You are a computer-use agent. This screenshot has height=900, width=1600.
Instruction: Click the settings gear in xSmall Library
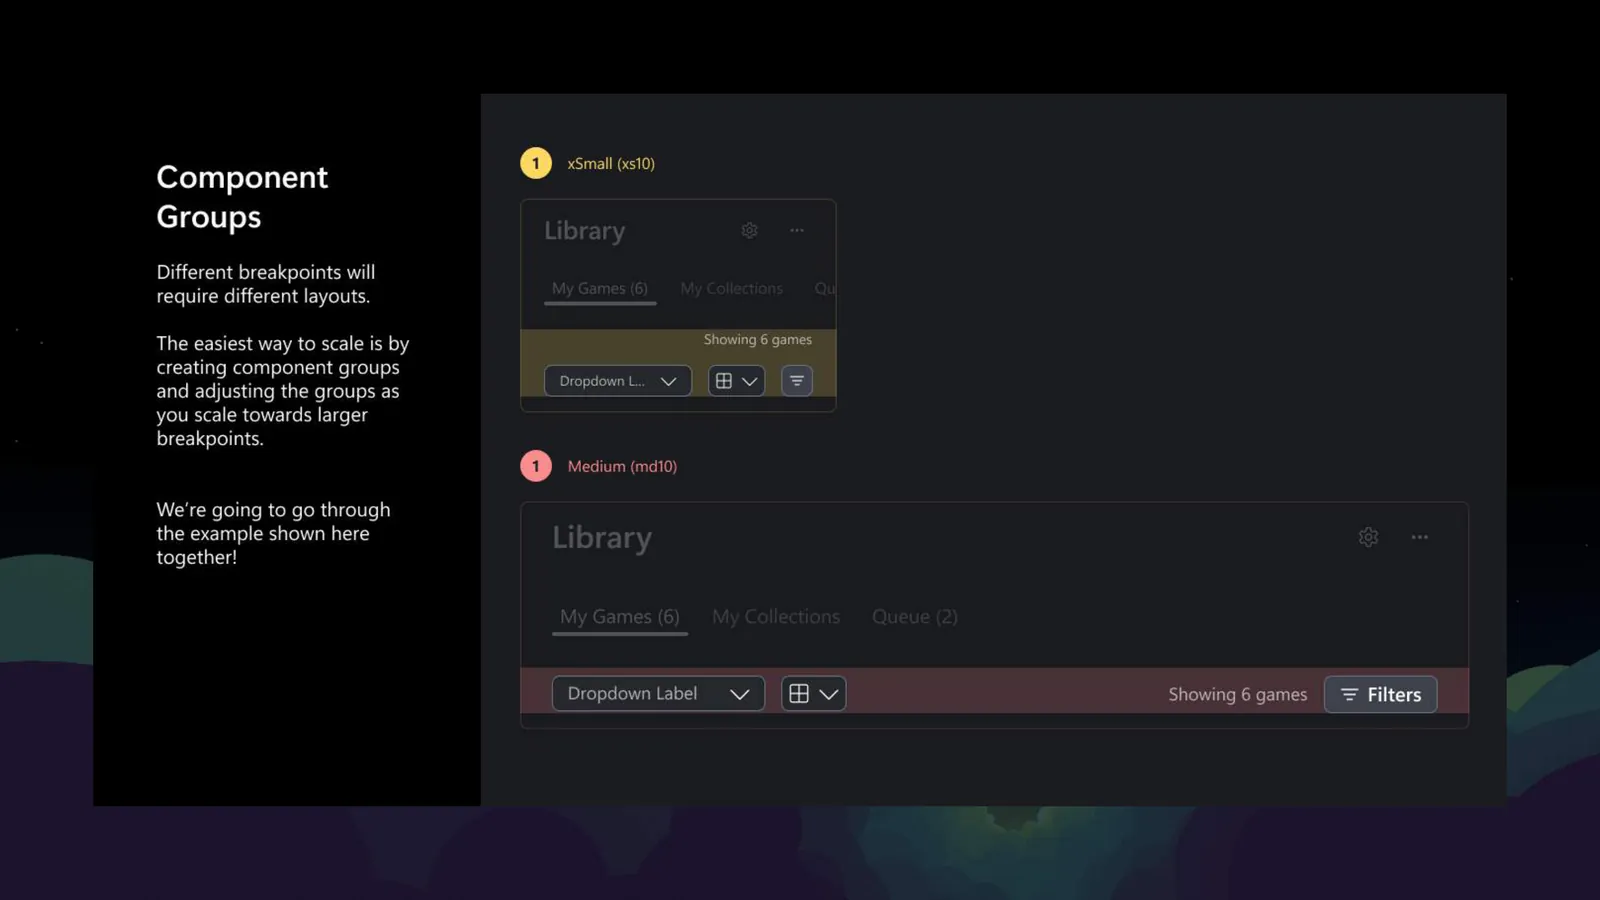(749, 230)
